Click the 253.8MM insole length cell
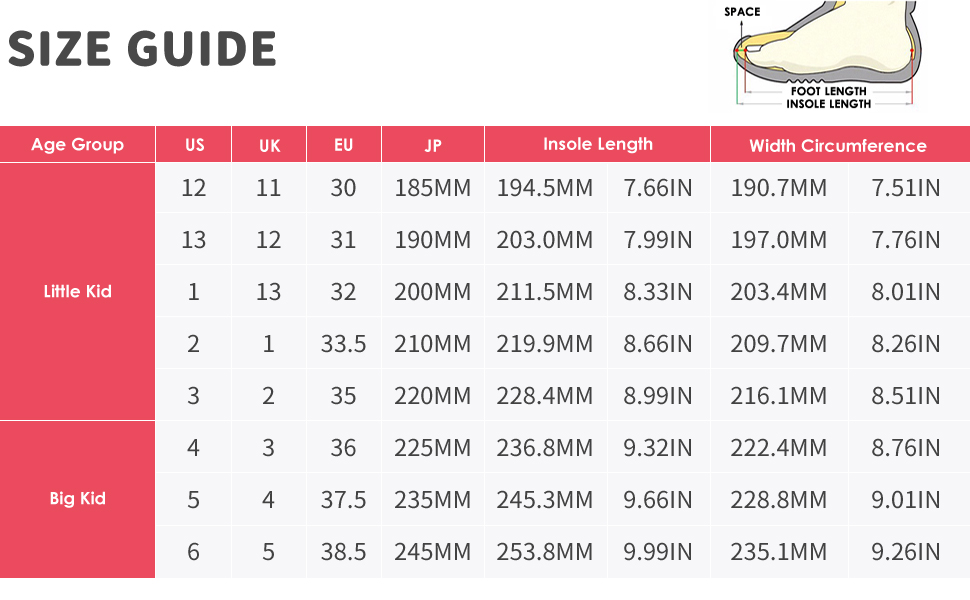 (x=545, y=552)
